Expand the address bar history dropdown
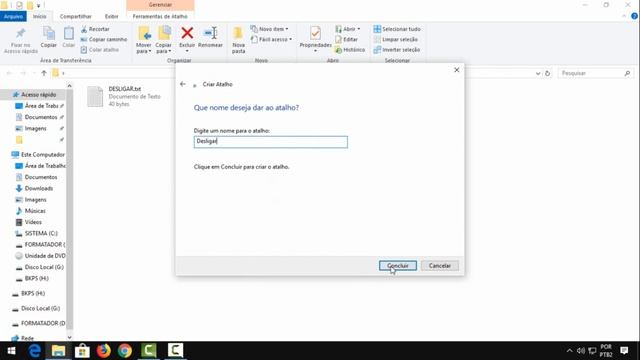This screenshot has width=640, height=360. (x=538, y=73)
